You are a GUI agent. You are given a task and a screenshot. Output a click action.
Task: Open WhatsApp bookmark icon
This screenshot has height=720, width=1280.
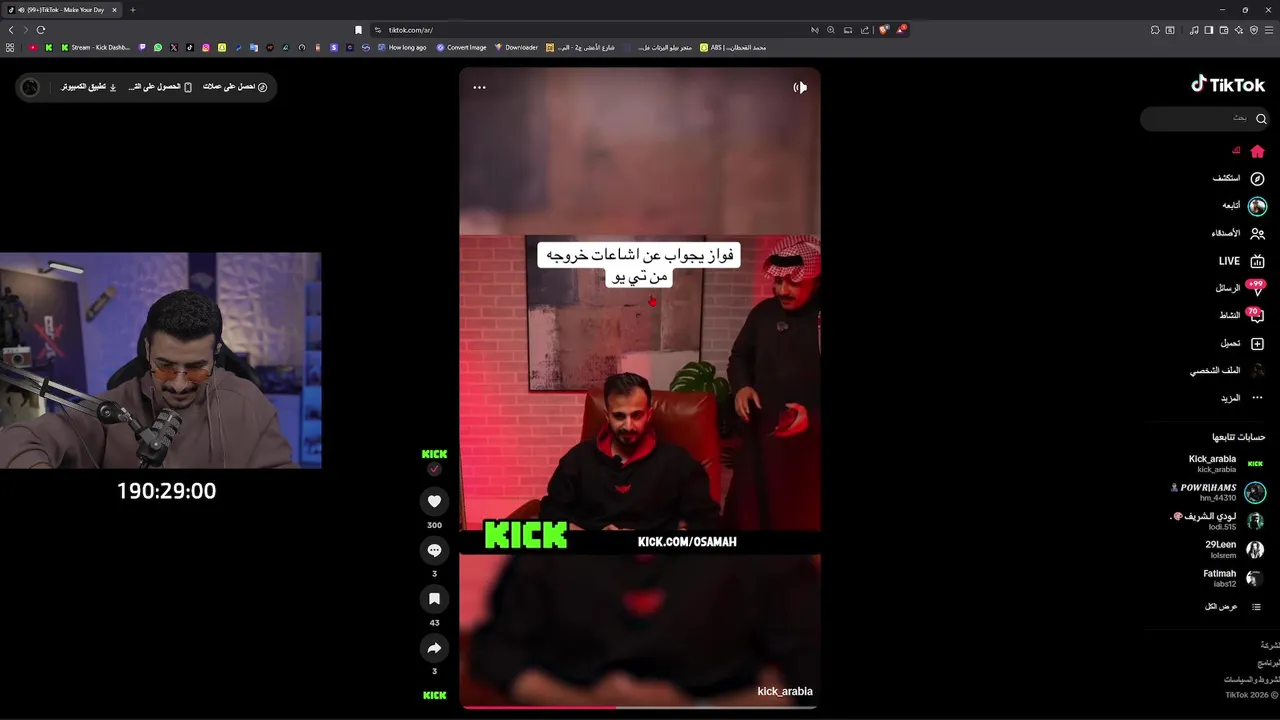(158, 47)
